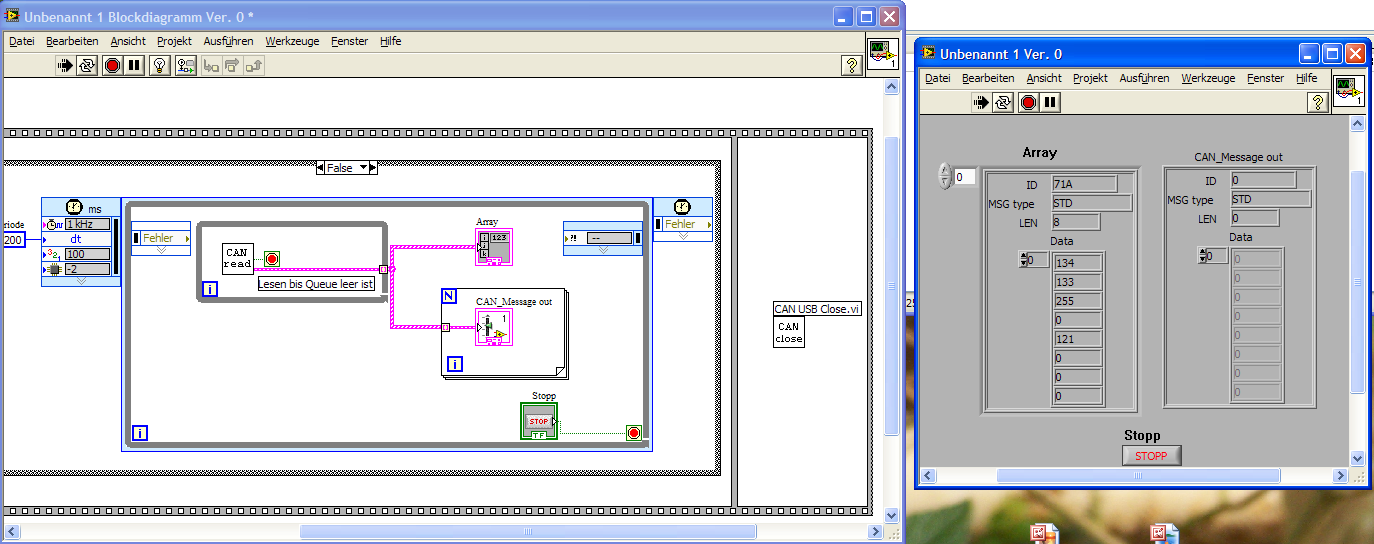1374x544 pixels.
Task: Click the 200 period constant on diagram
Action: click(13, 240)
